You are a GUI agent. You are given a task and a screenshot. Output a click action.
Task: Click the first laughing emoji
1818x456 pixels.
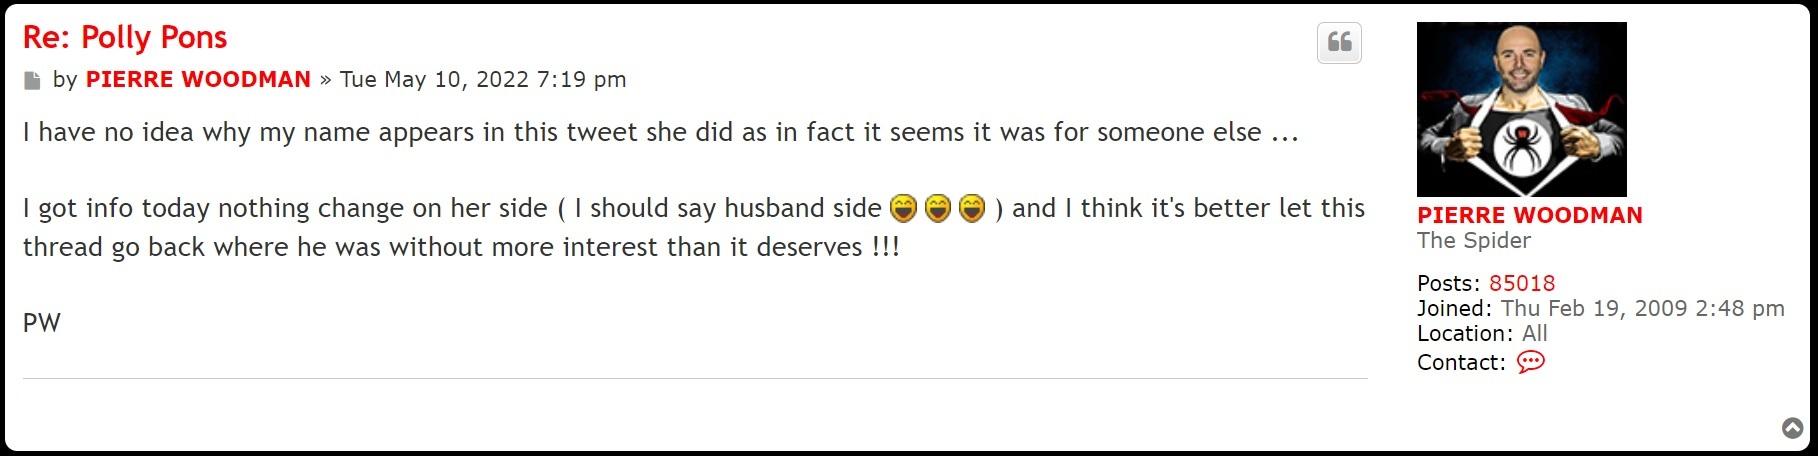(903, 208)
